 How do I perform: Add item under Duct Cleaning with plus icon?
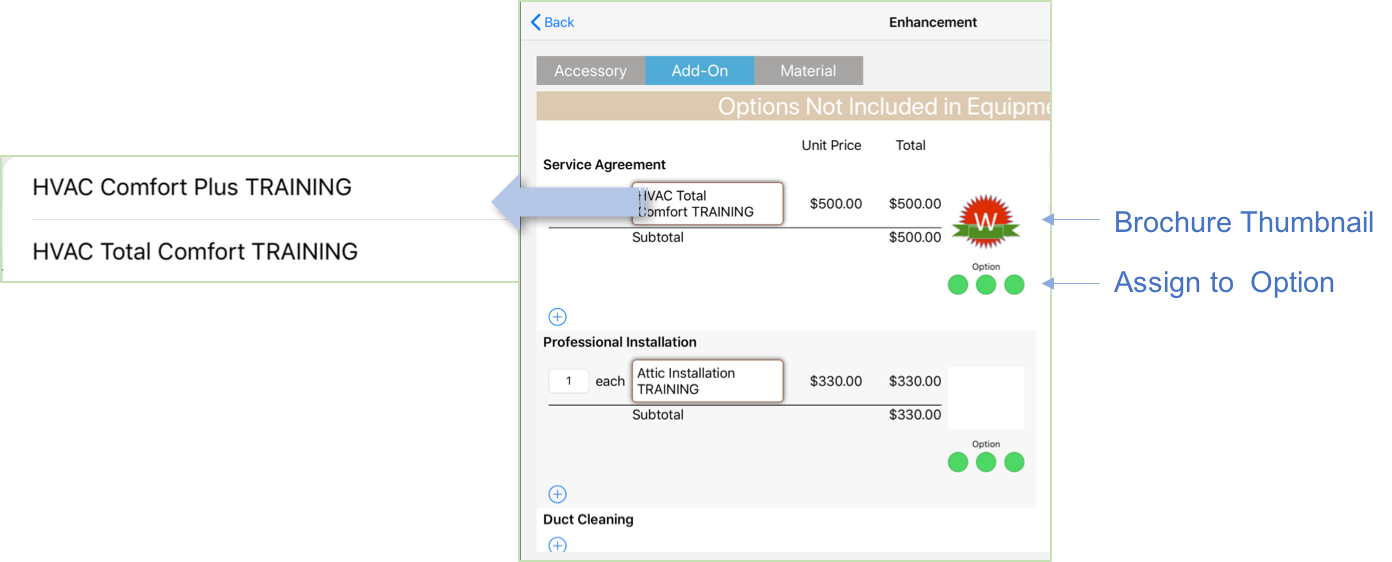(558, 545)
